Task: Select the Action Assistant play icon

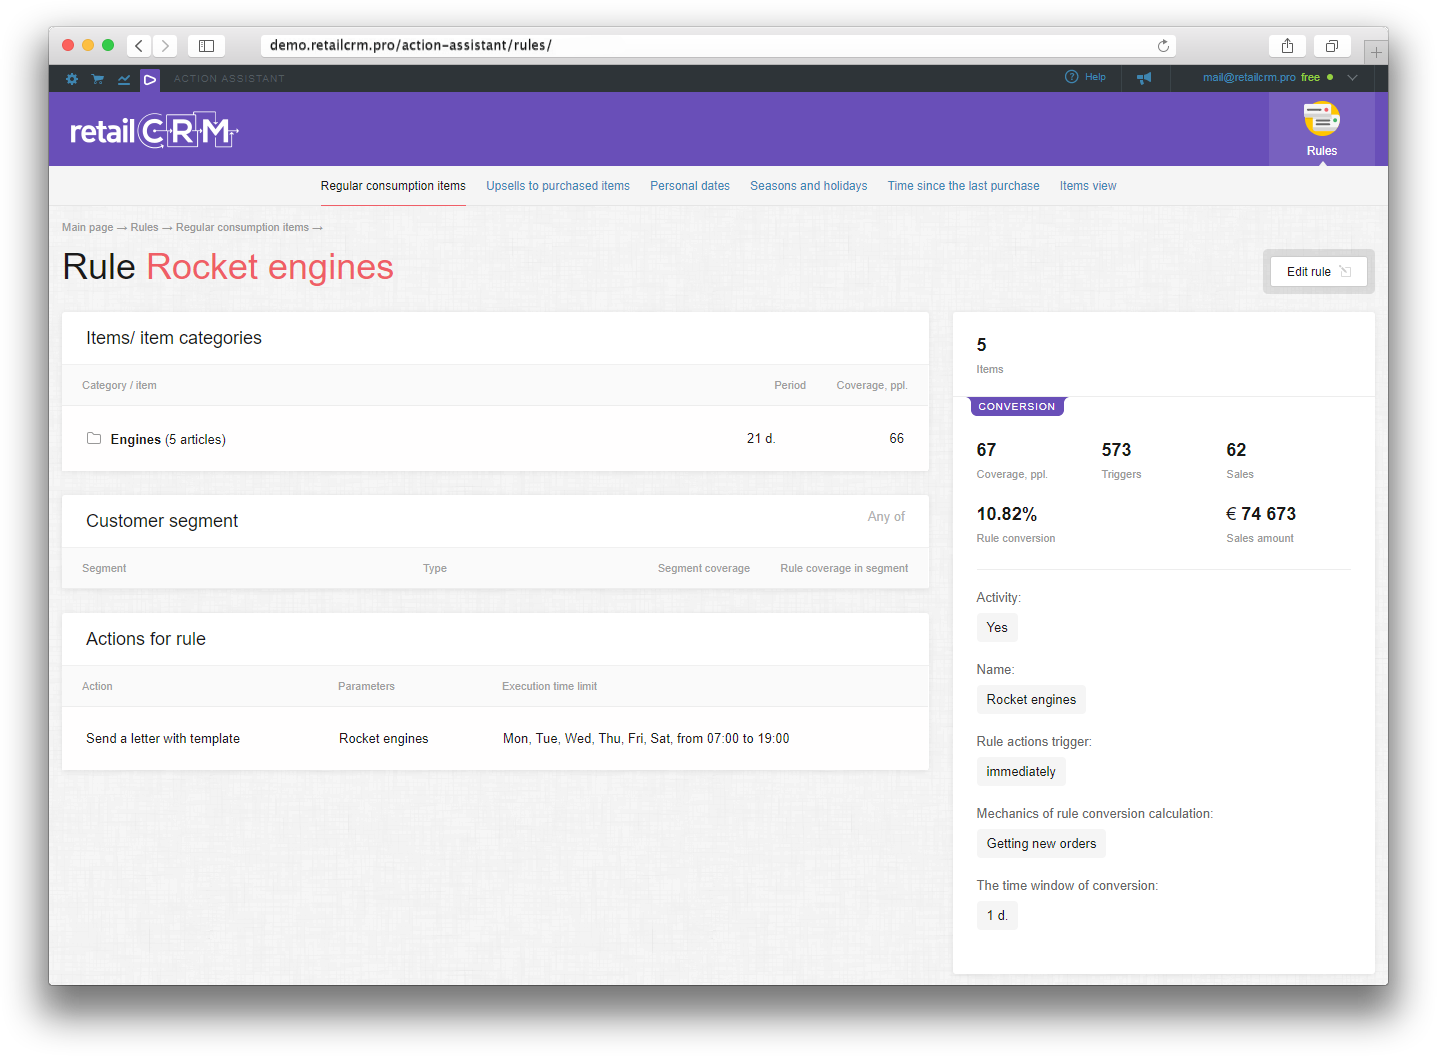Action: point(150,79)
